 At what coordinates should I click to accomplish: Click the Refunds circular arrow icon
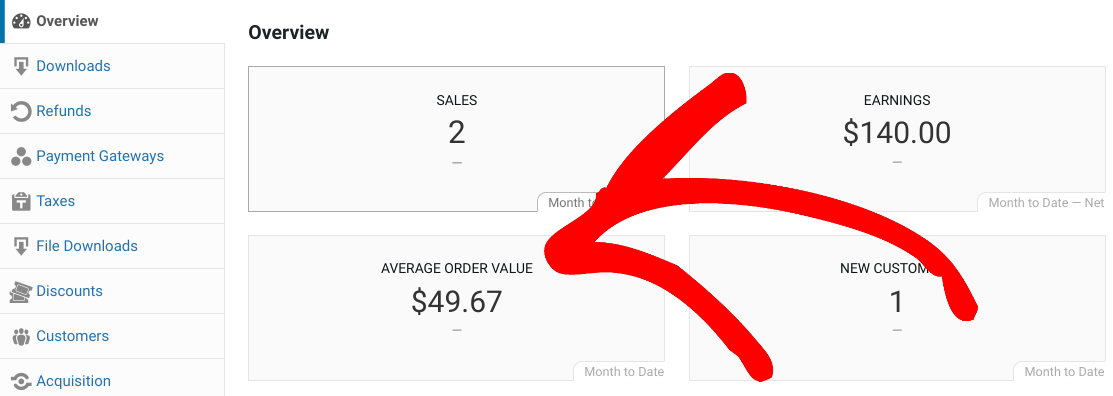pyautogui.click(x=21, y=111)
